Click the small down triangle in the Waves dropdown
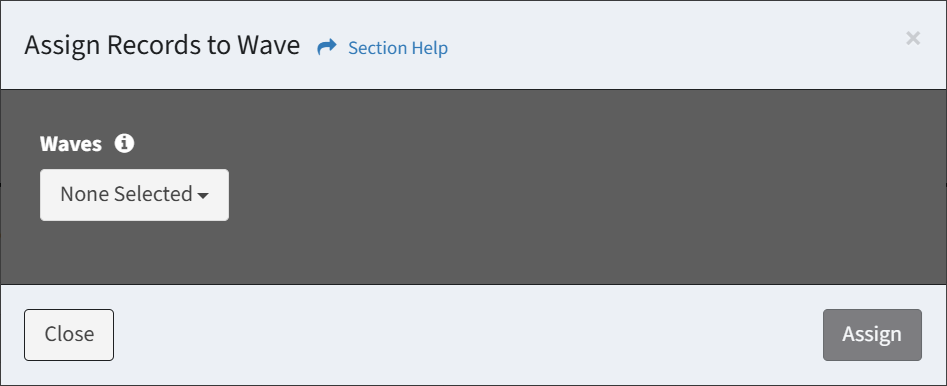947x386 pixels. point(203,196)
